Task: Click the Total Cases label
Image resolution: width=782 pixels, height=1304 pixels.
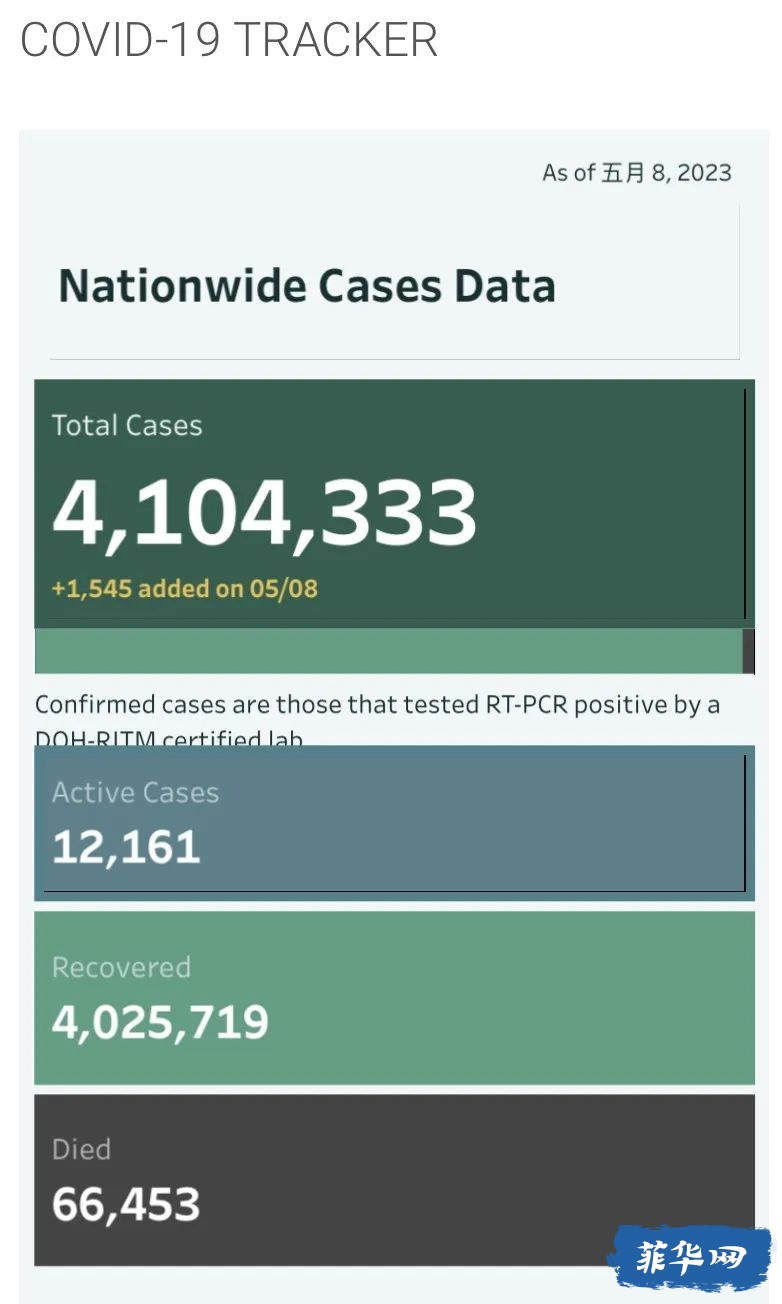Action: (x=127, y=426)
